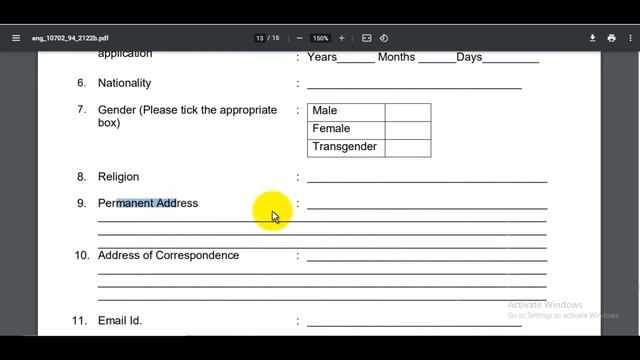This screenshot has width=640, height=360.
Task: Zoom out with the minus icon
Action: [300, 38]
